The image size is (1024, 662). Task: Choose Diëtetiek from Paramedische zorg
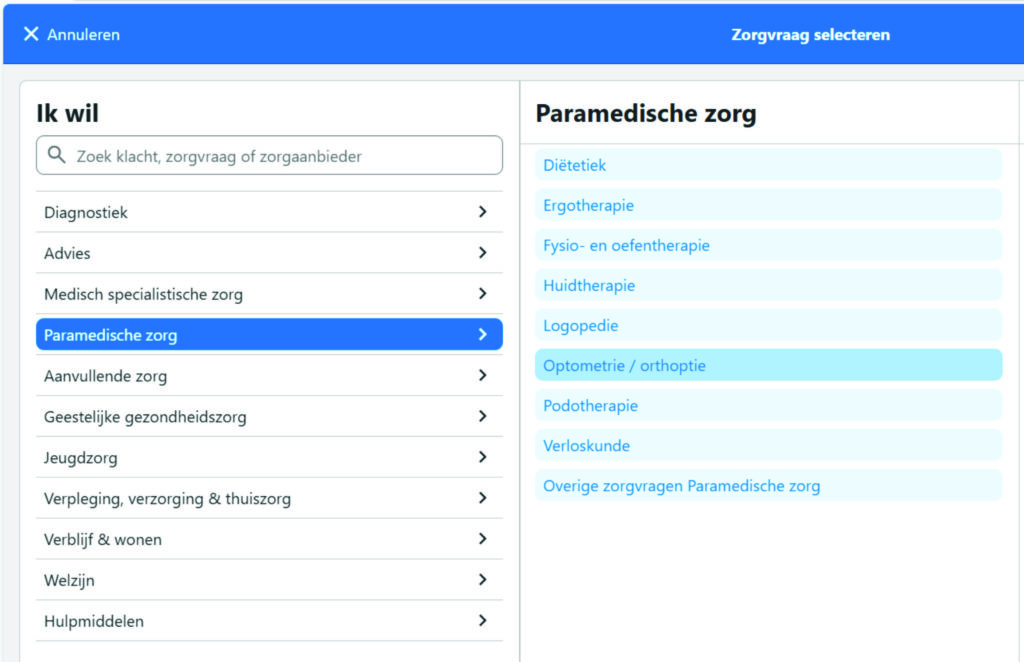(x=768, y=165)
